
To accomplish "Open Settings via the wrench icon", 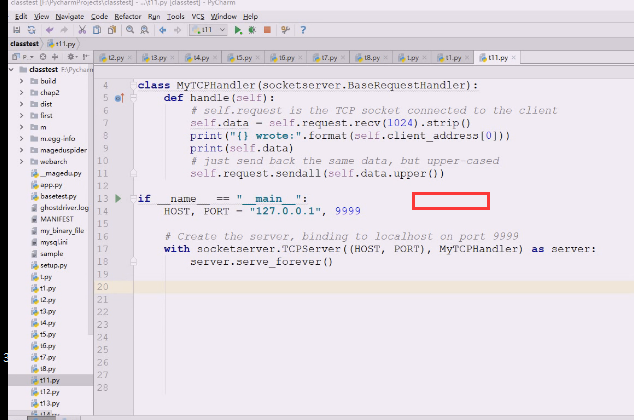I will [x=285, y=30].
